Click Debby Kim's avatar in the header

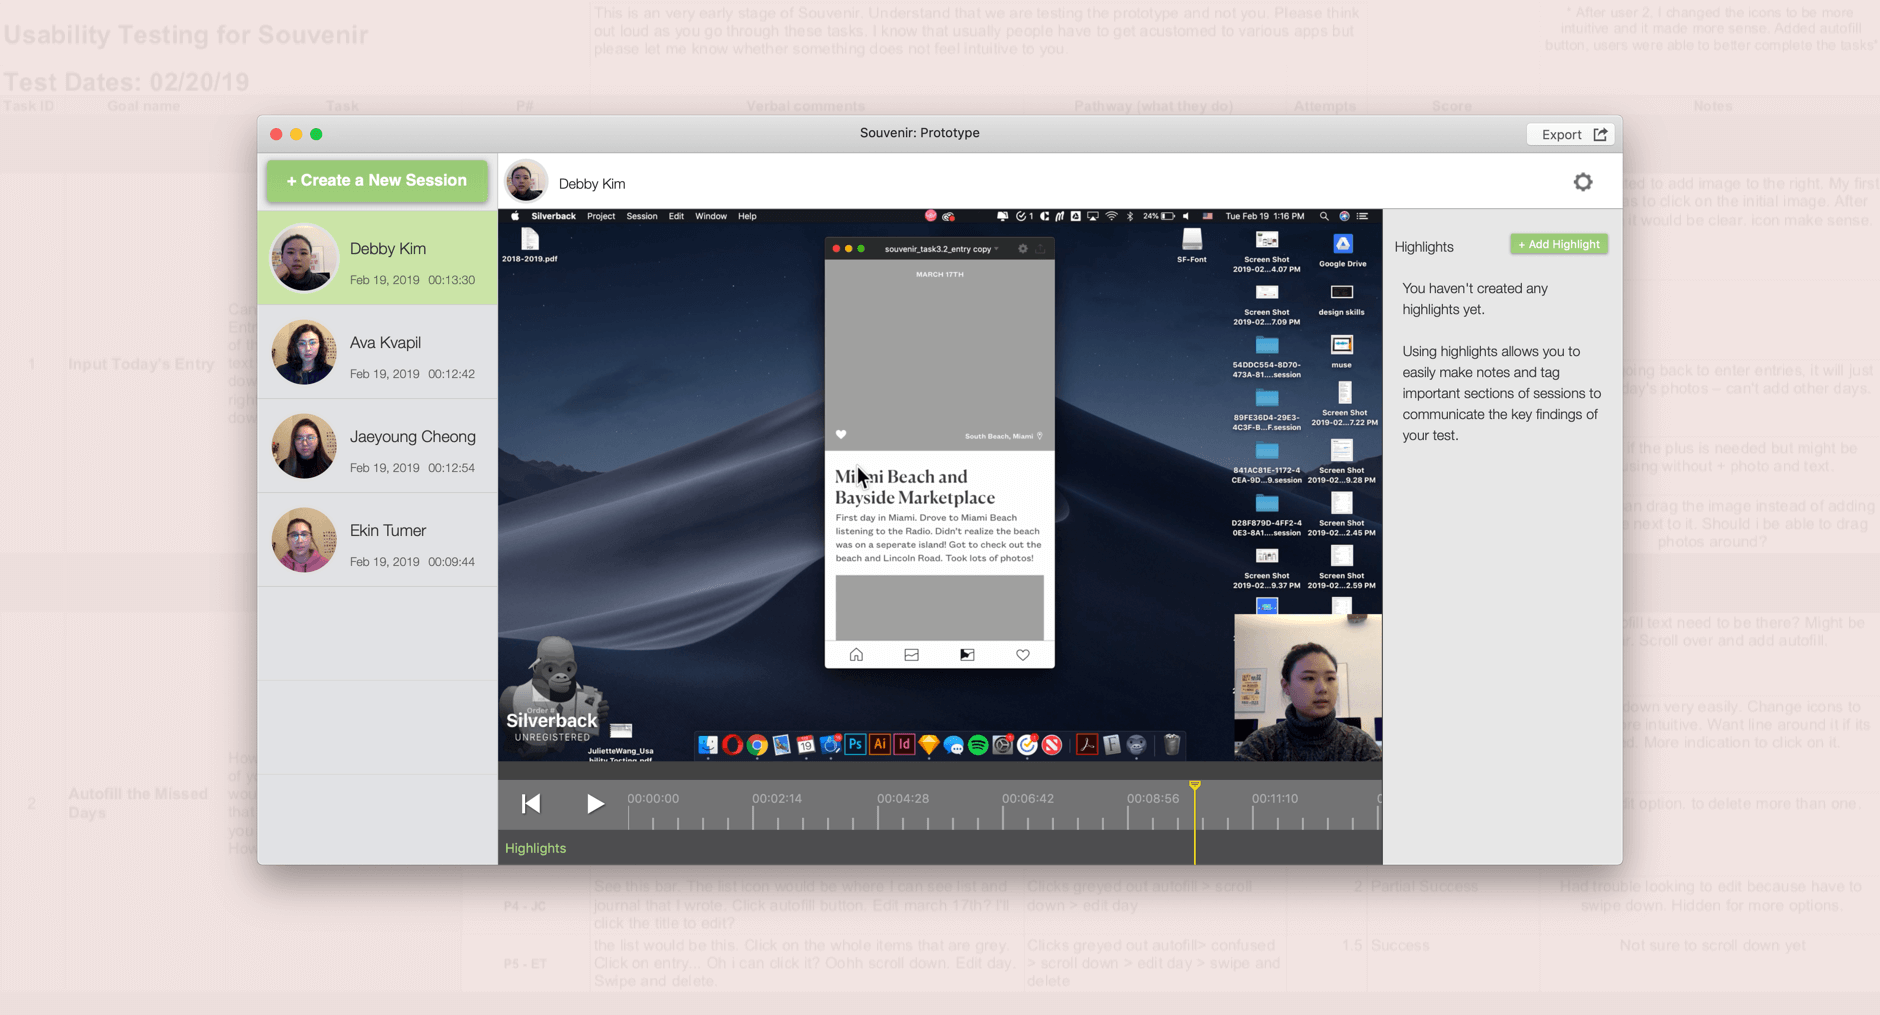tap(526, 181)
